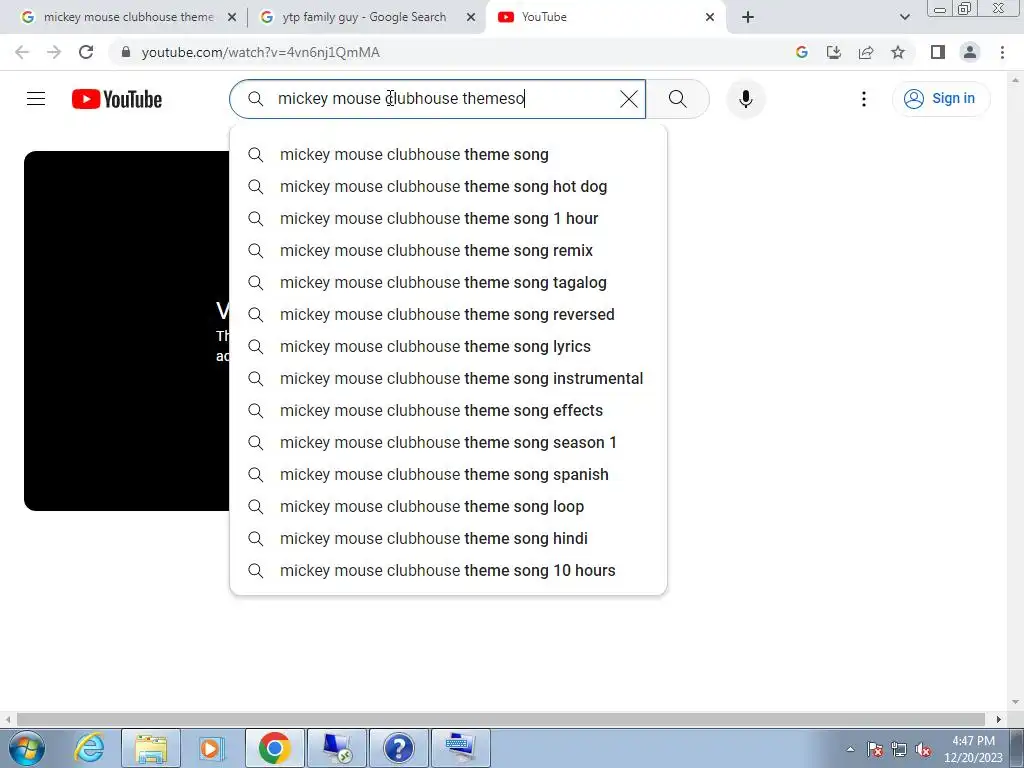Select suggestion 'theme song hot dog'
Screen dimensions: 1024x768
[x=448, y=187]
